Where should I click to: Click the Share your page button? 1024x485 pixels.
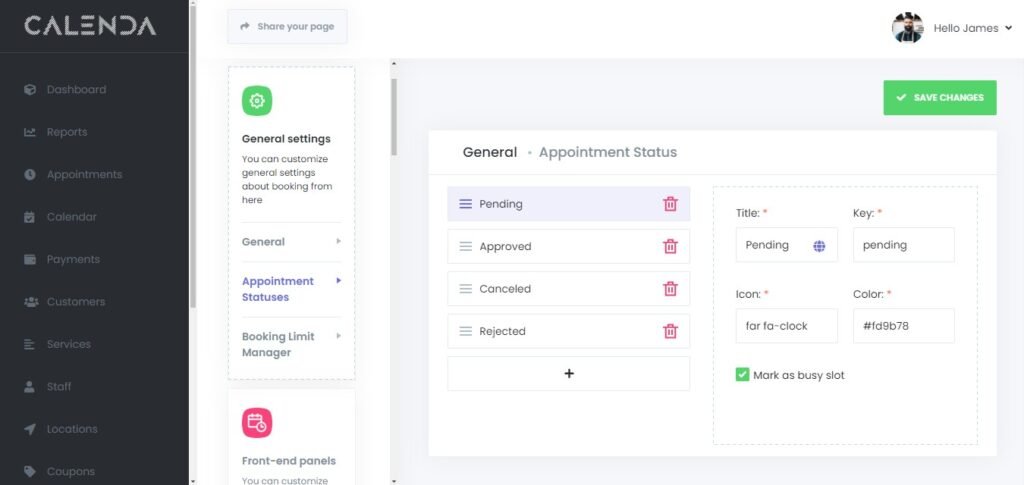[287, 27]
